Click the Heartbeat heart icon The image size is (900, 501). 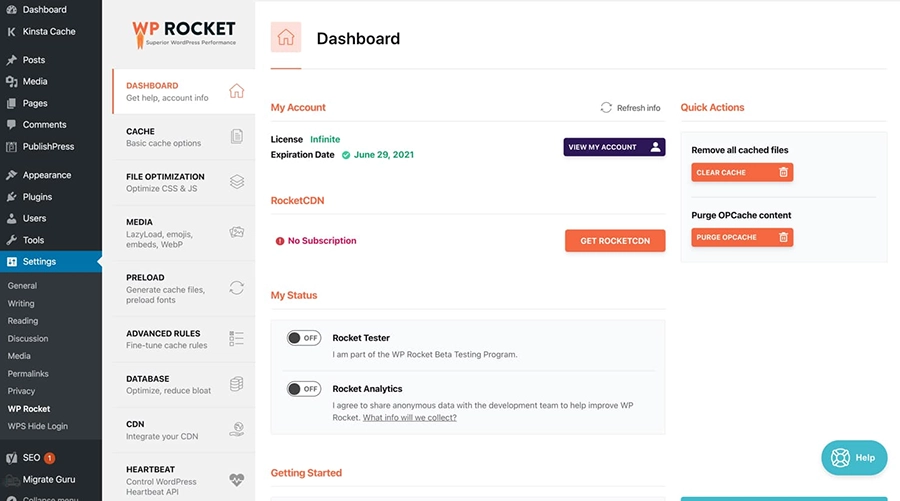tap(237, 480)
